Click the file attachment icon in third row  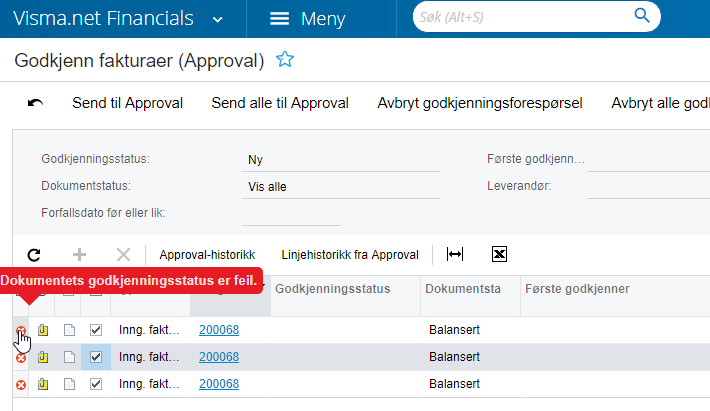point(69,384)
